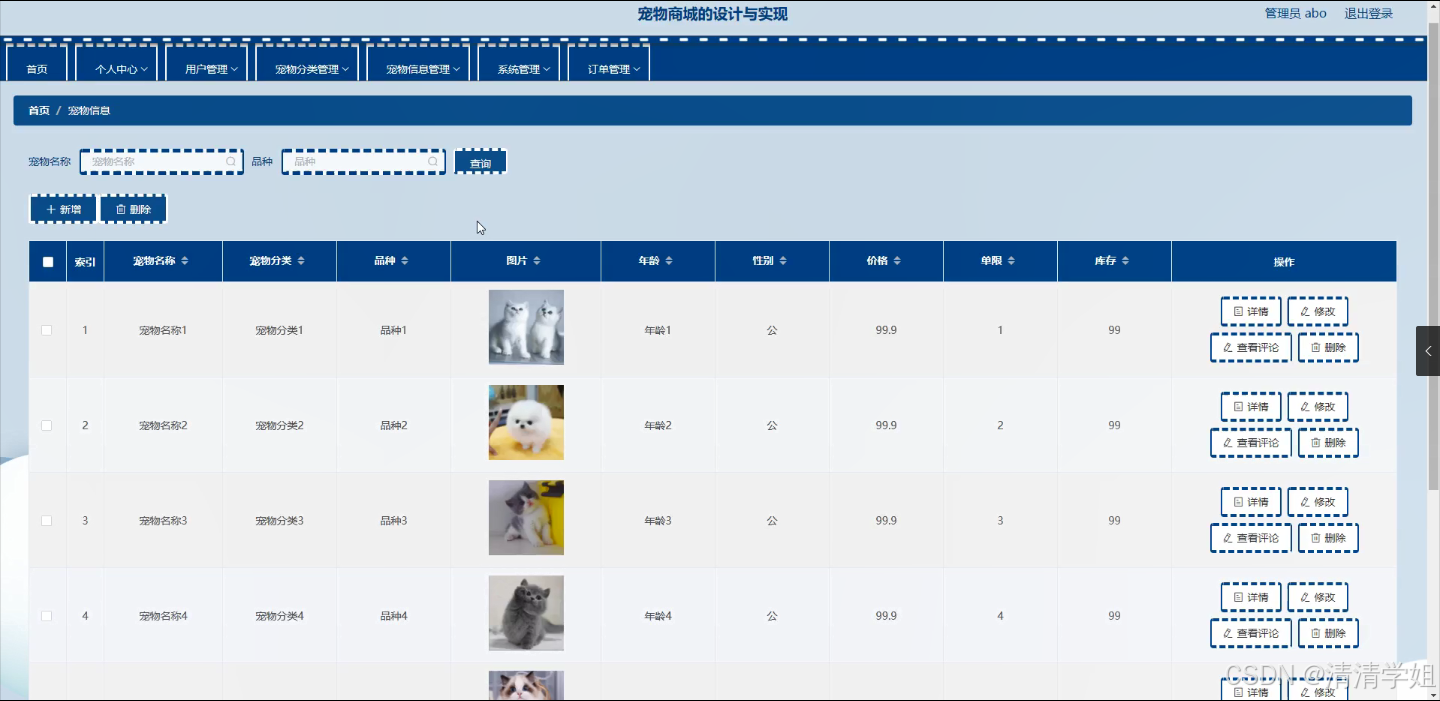Check the row for 宠物名称4
Screen dimensions: 1440x701
(x=47, y=616)
